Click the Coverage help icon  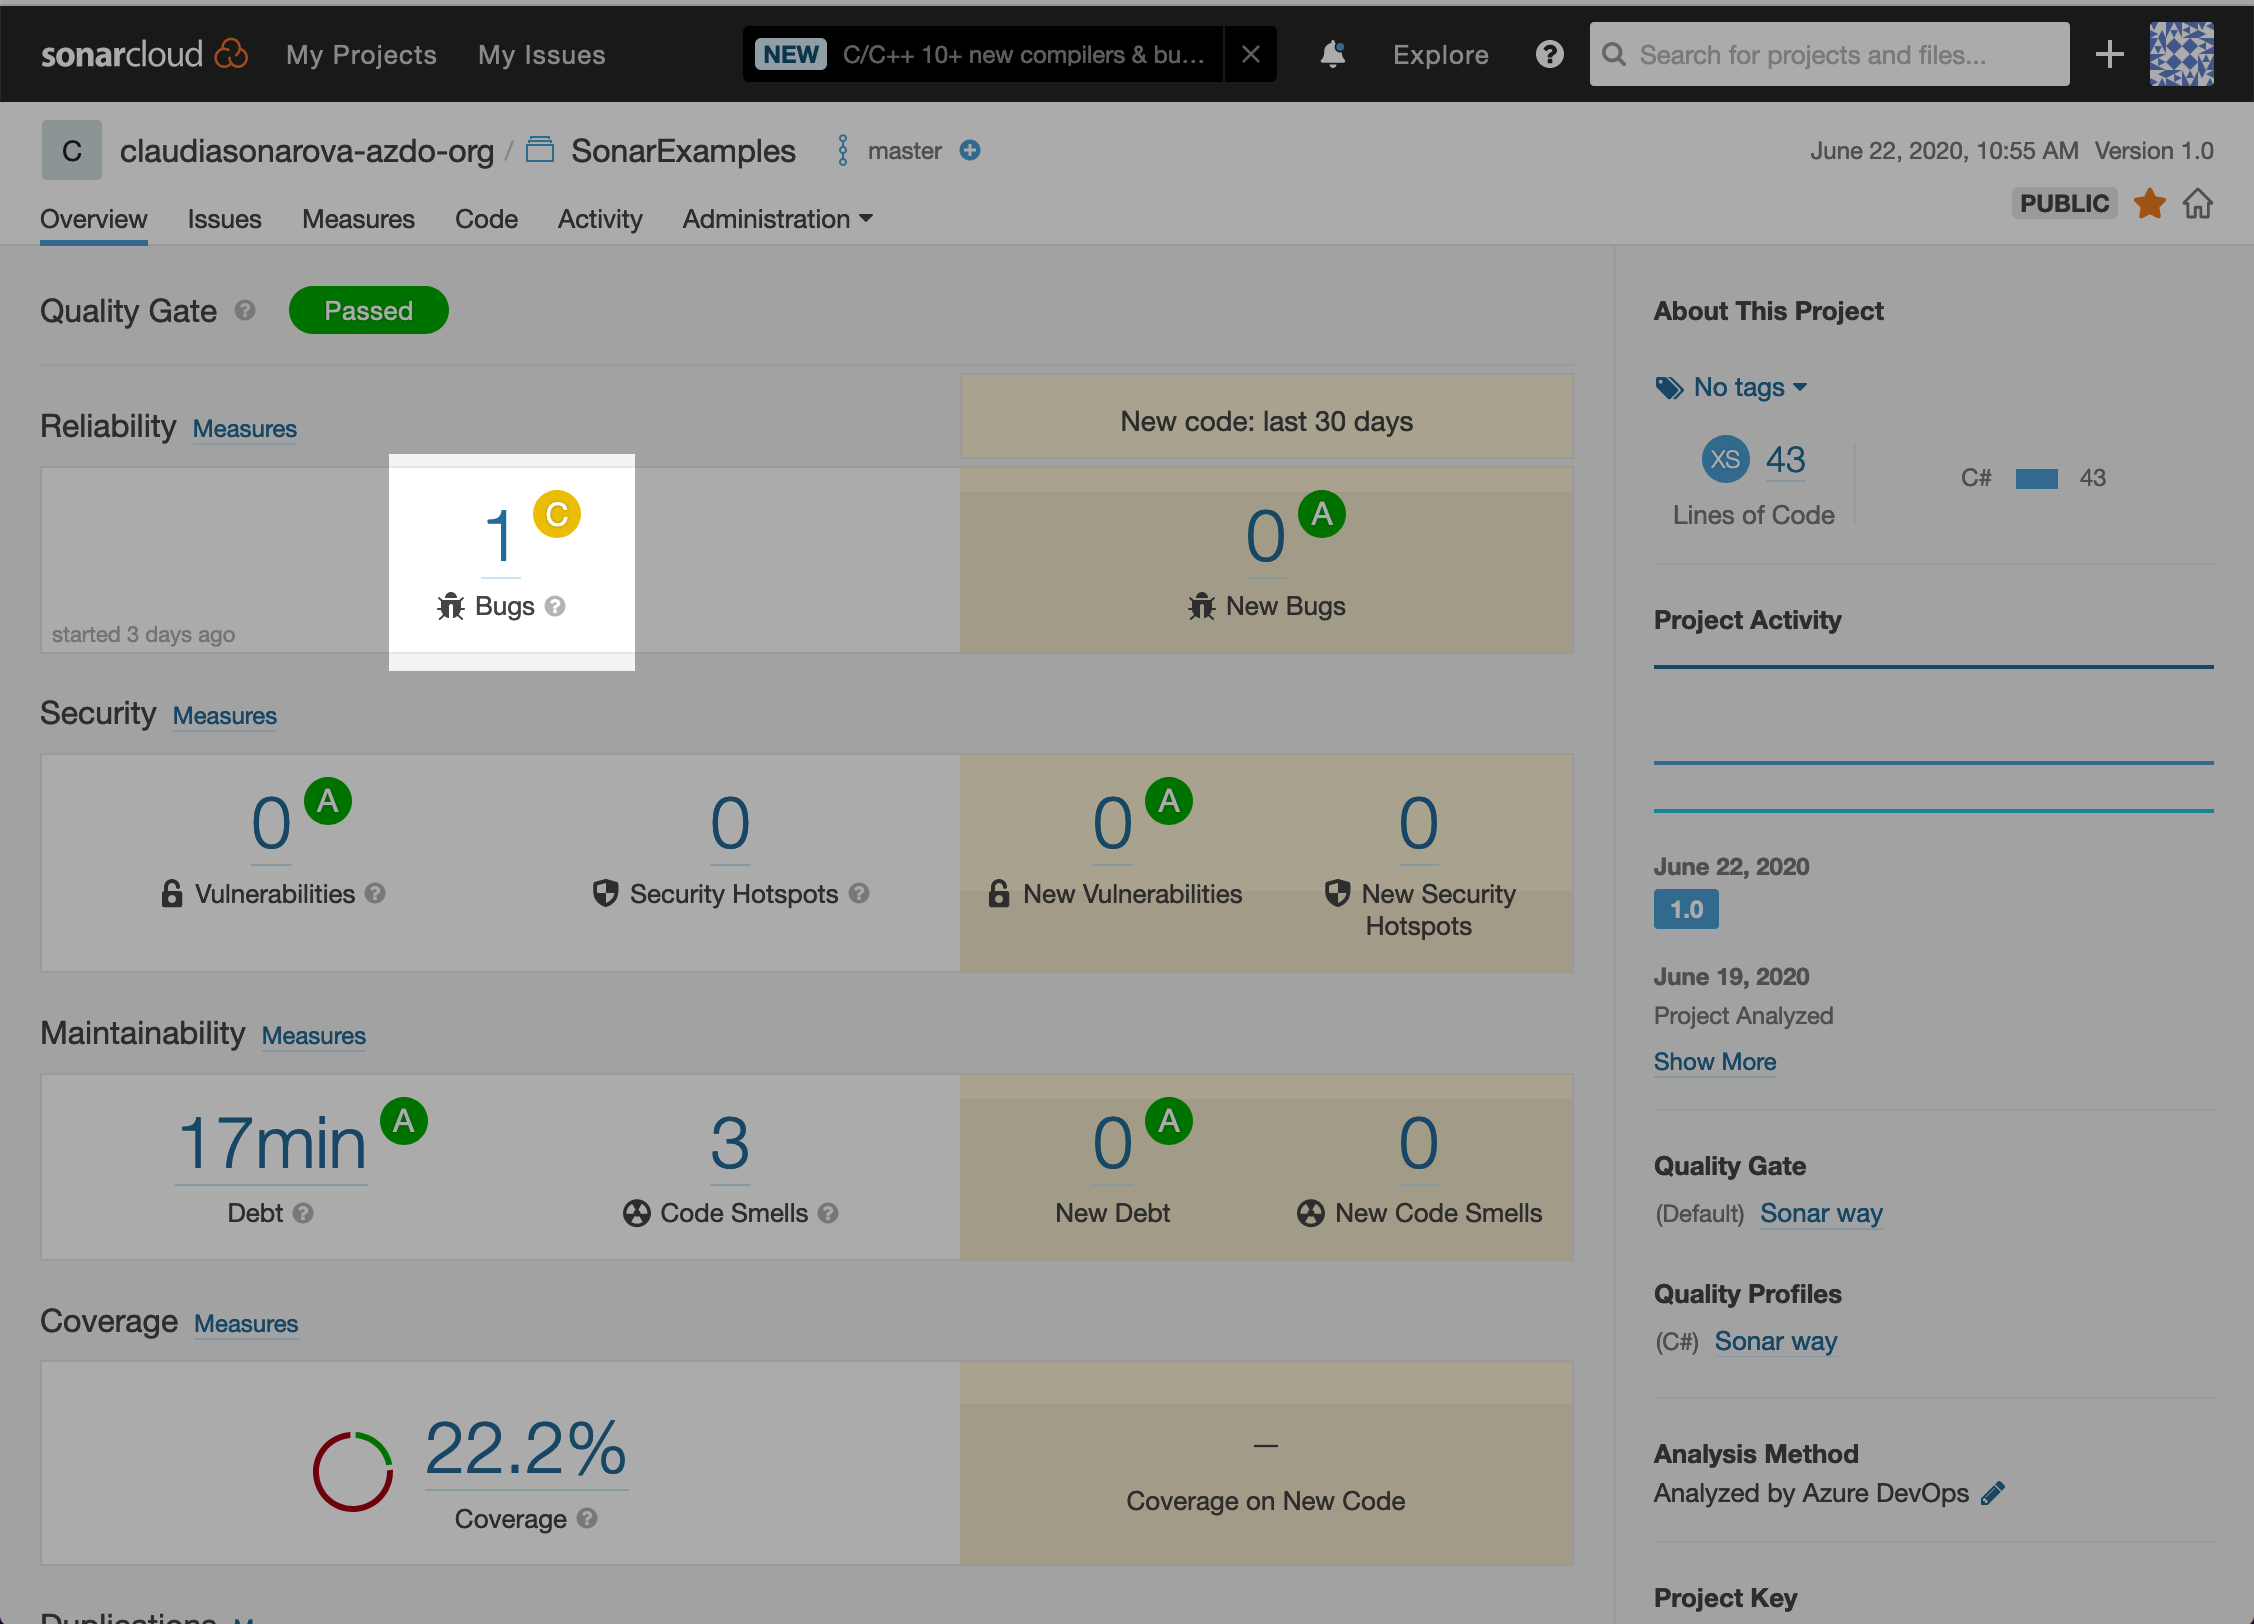587,1518
